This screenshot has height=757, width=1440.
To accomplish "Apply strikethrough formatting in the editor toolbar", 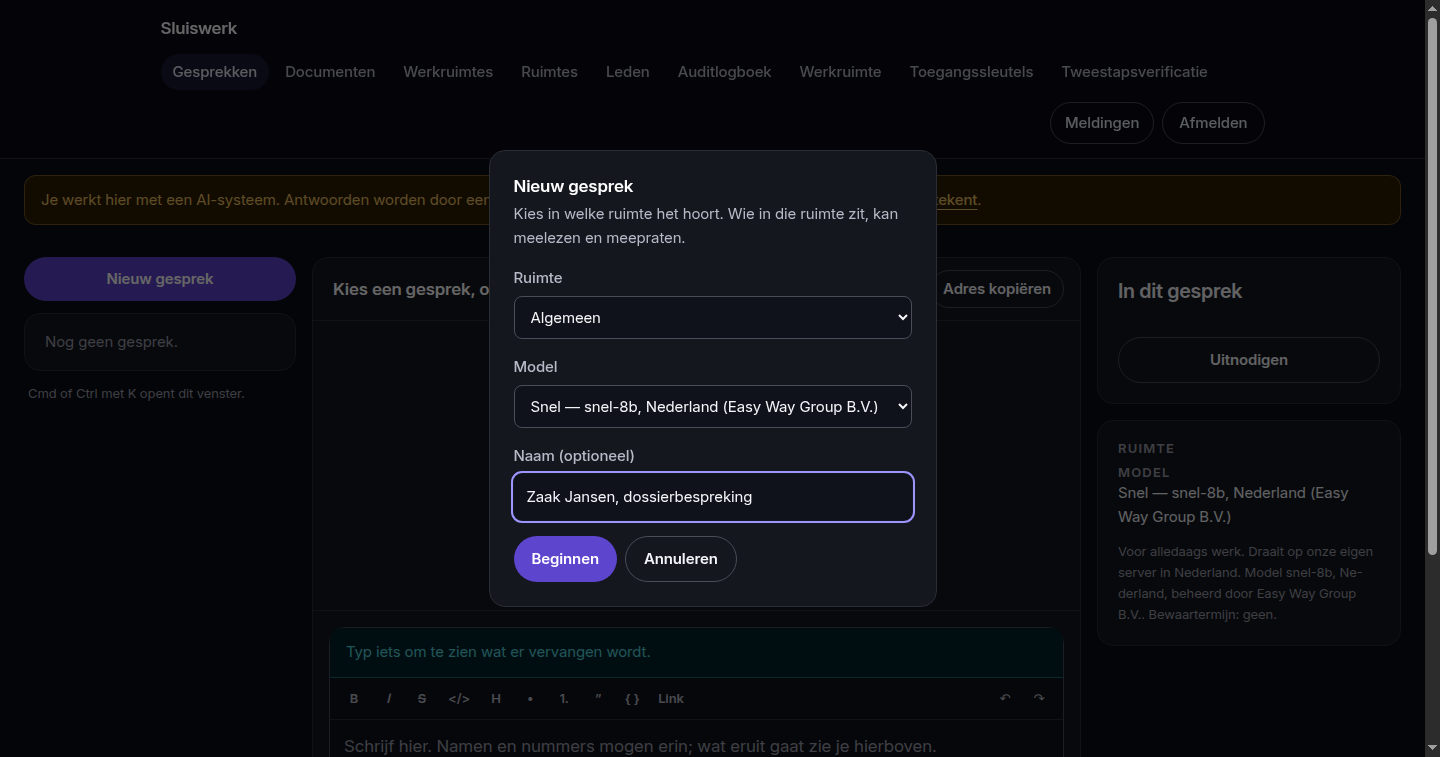I will (422, 699).
